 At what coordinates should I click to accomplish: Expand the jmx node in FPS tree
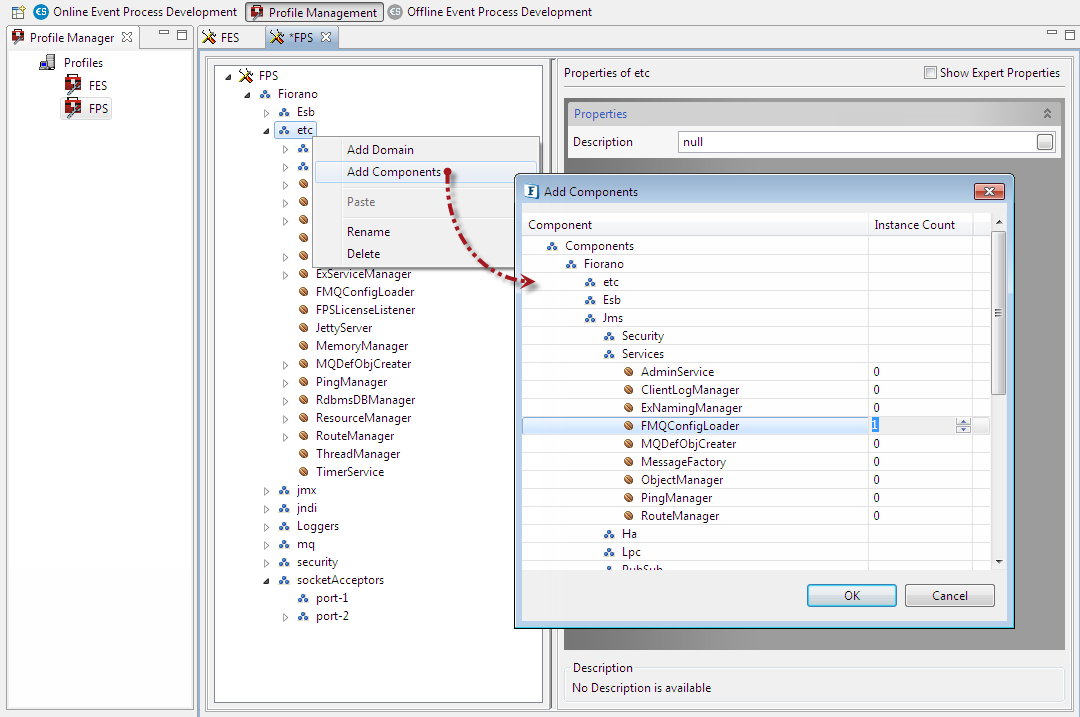(267, 490)
